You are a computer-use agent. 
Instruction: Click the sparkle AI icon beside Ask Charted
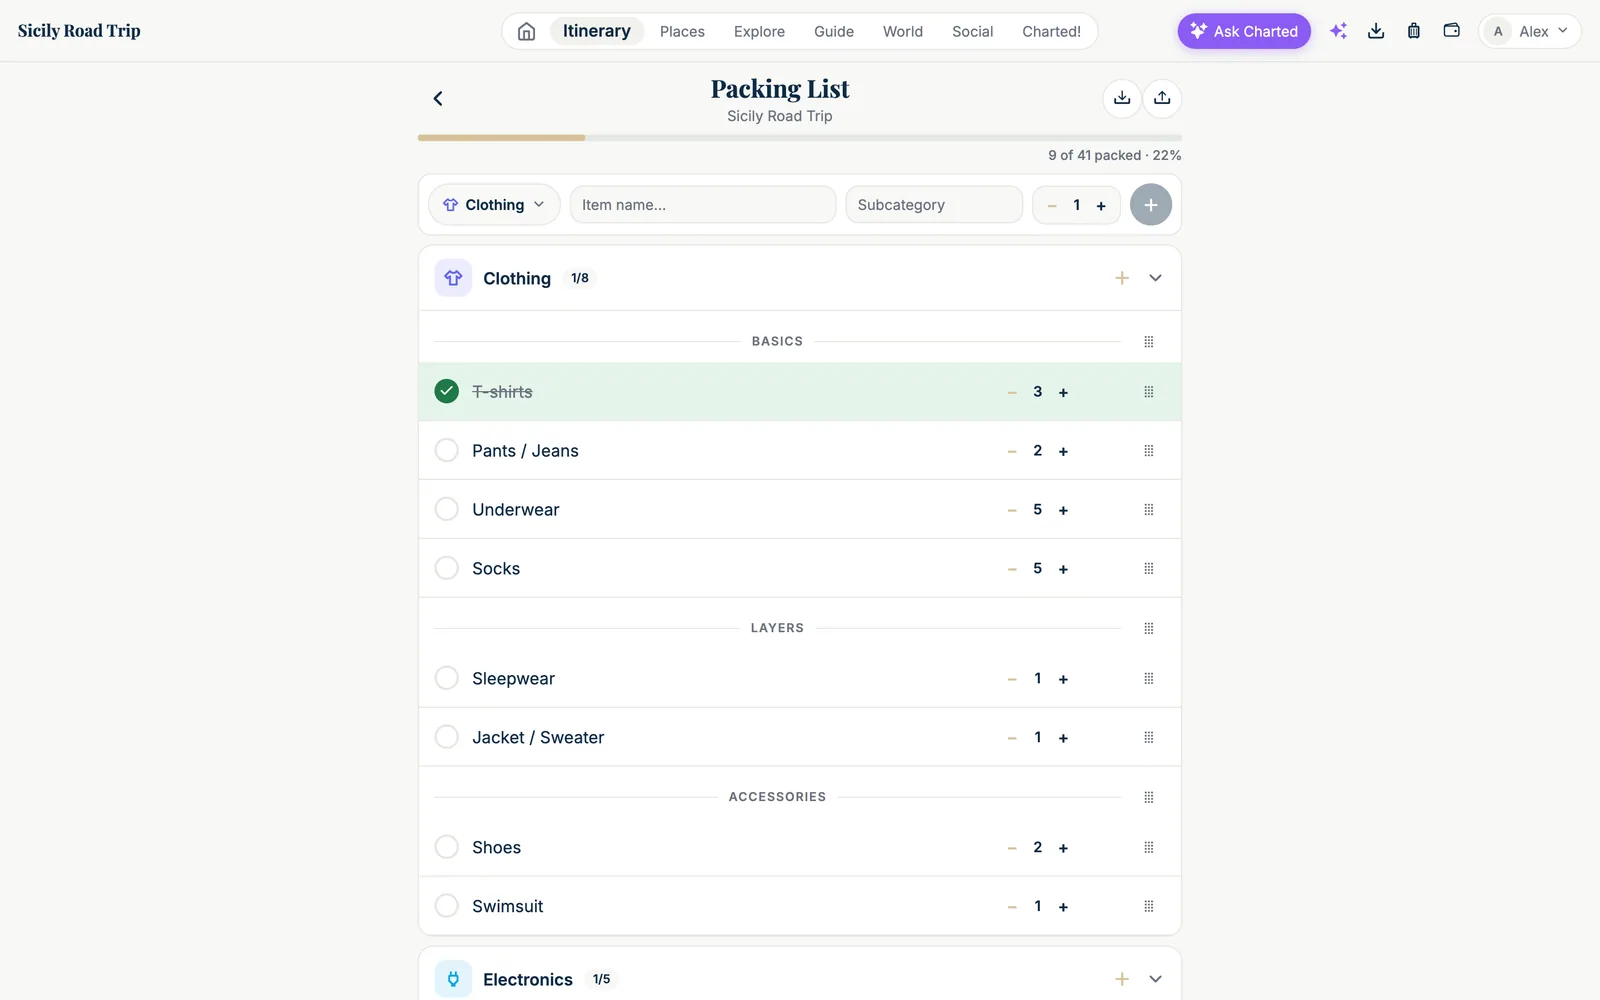pyautogui.click(x=1338, y=31)
